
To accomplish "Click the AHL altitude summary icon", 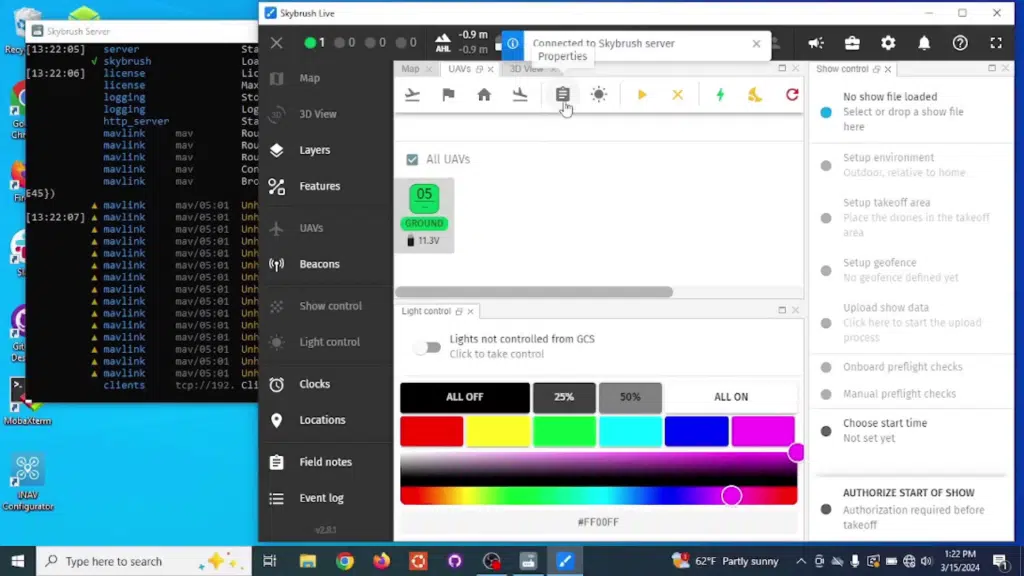I will pos(443,43).
